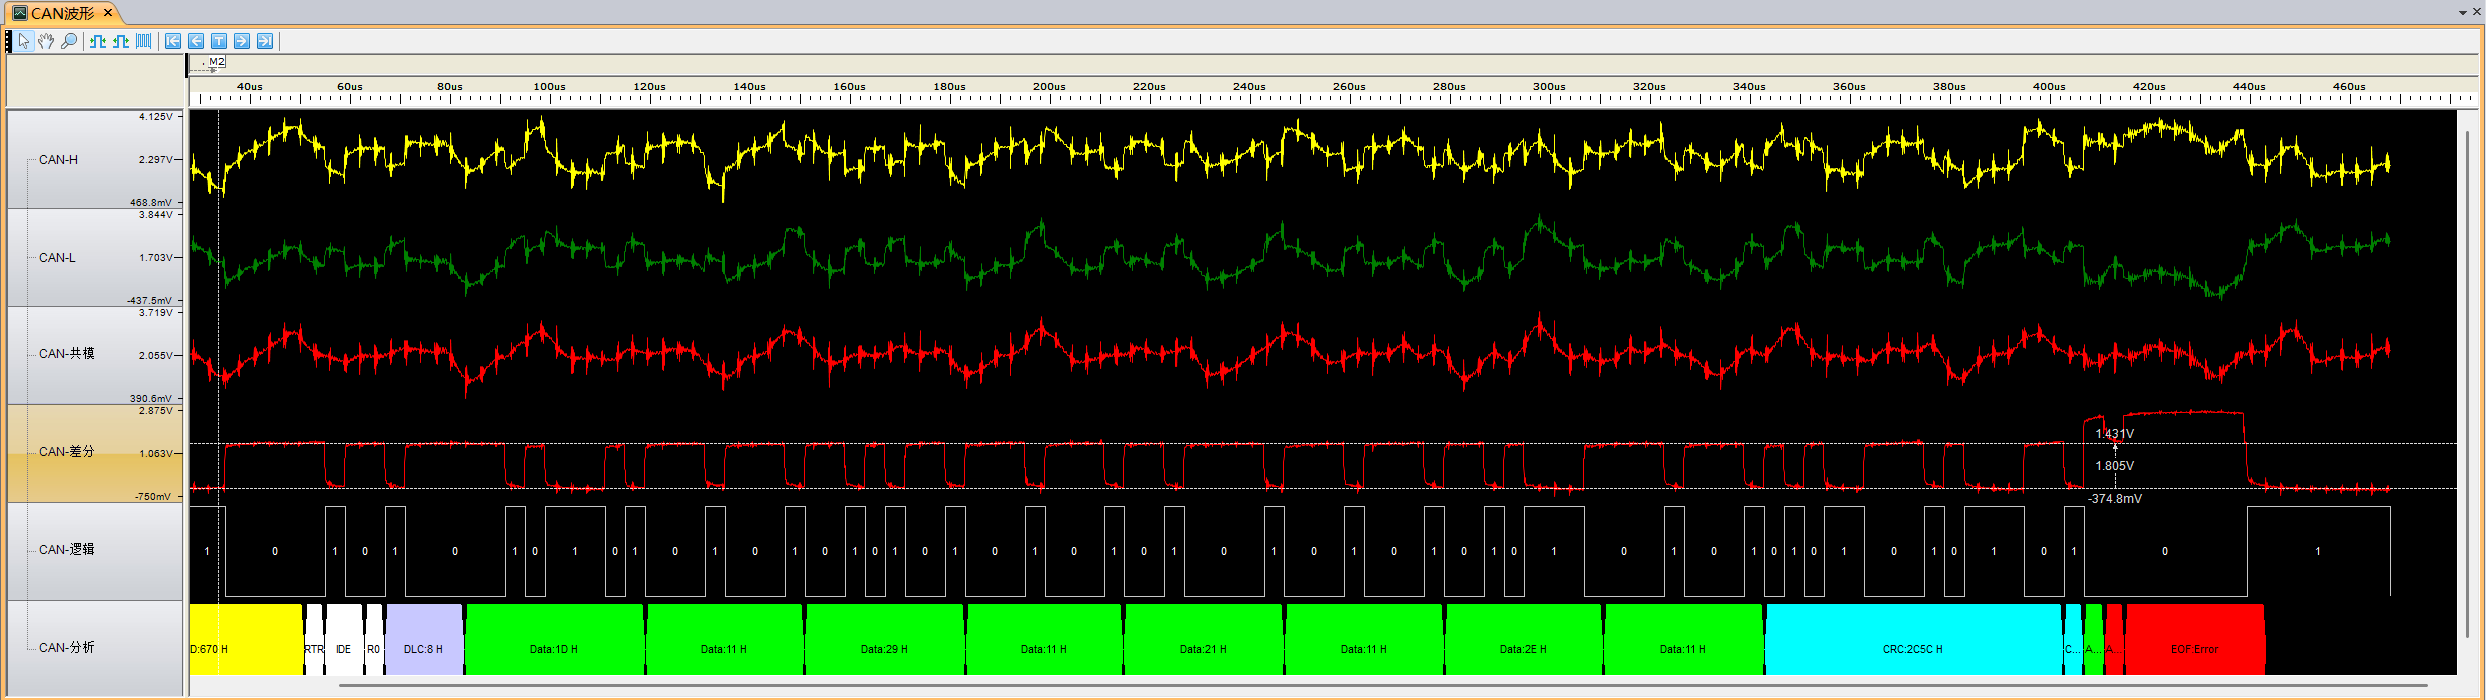This screenshot has width=2486, height=700.
Task: Close the CAN波形 tab
Action: click(108, 13)
